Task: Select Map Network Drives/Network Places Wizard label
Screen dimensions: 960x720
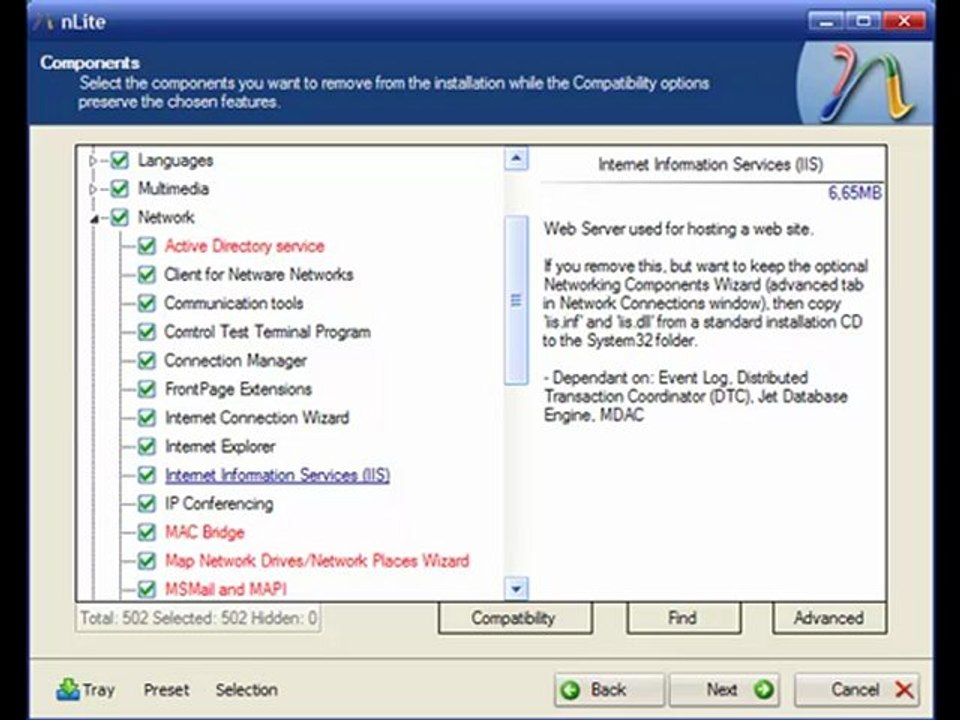Action: 317,561
